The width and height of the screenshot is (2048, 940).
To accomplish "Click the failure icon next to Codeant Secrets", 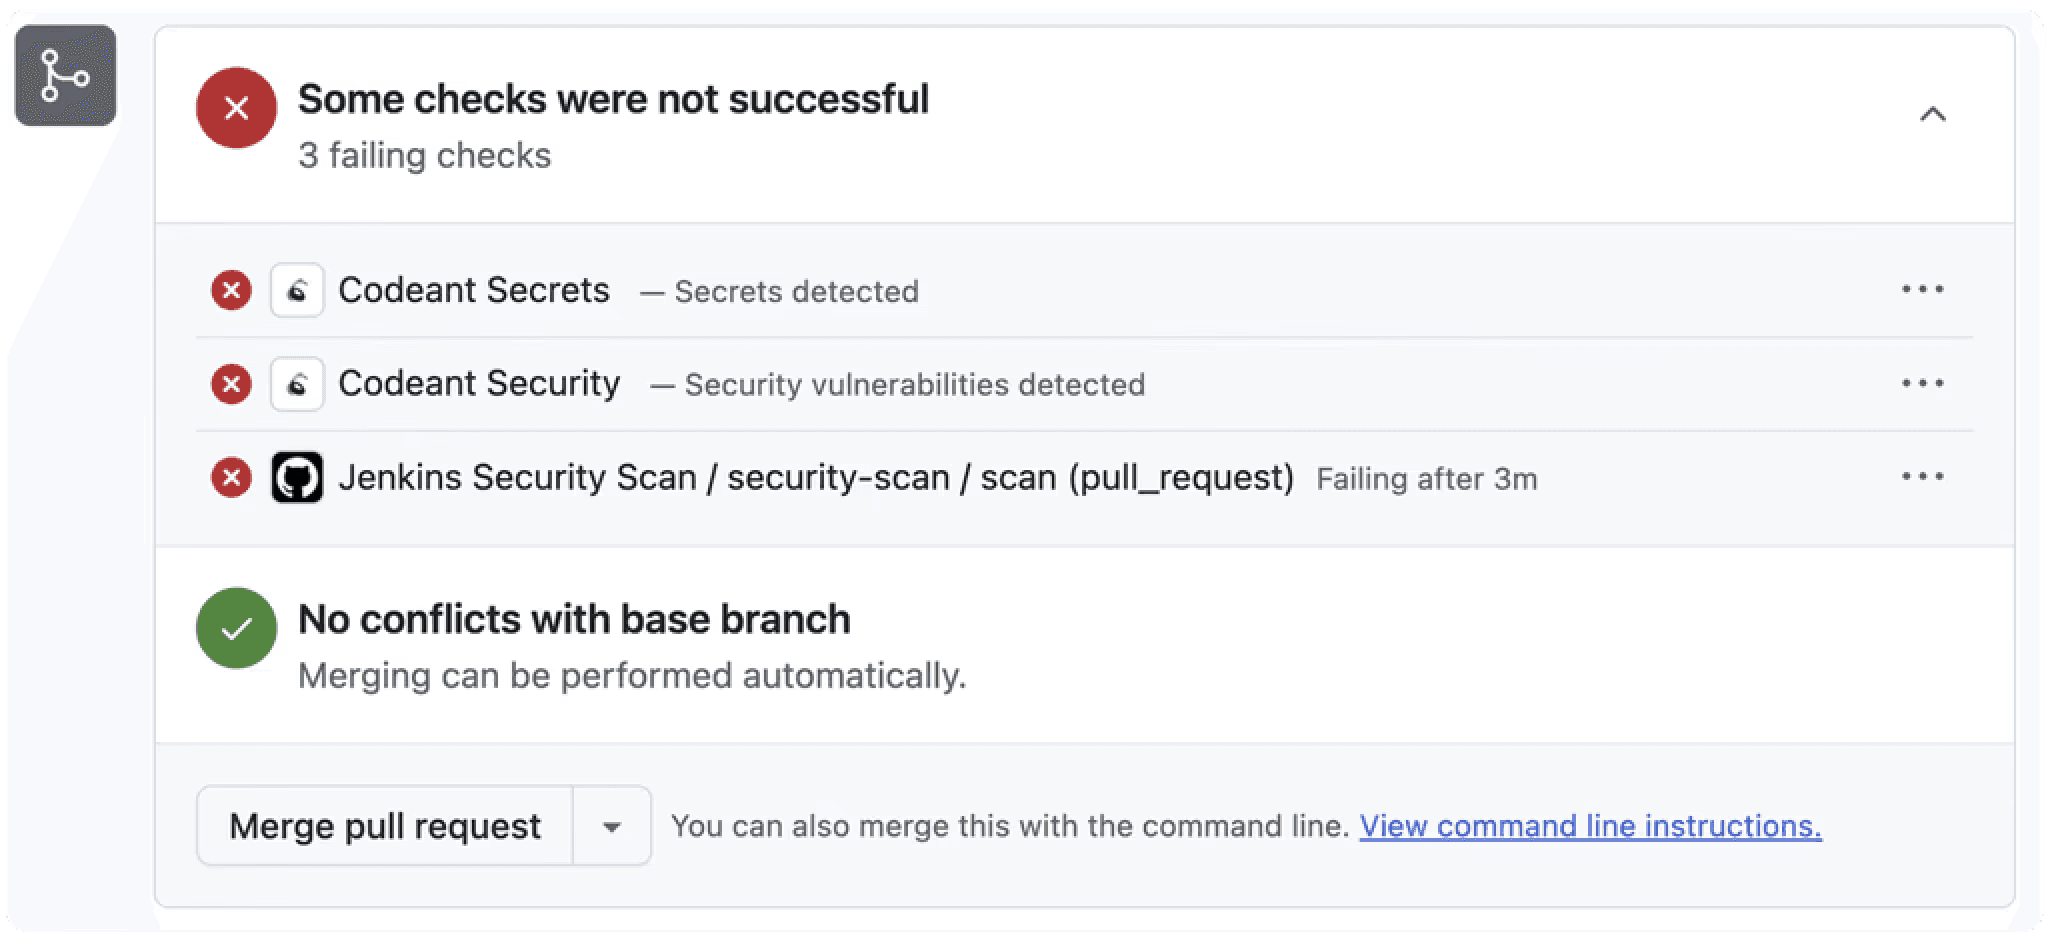I will click(x=231, y=290).
